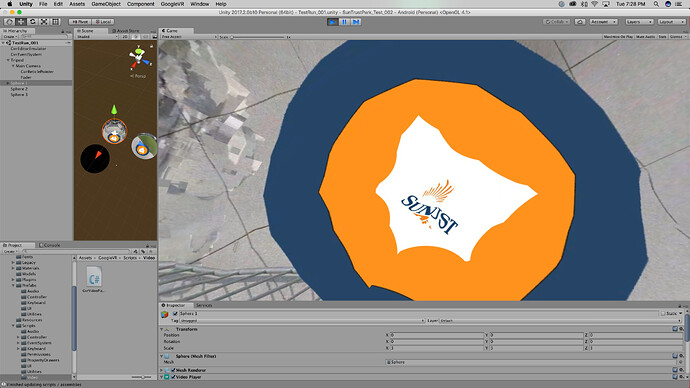The image size is (690, 388).
Task: Select the Rotate tool in toolbar
Action: coord(33,22)
